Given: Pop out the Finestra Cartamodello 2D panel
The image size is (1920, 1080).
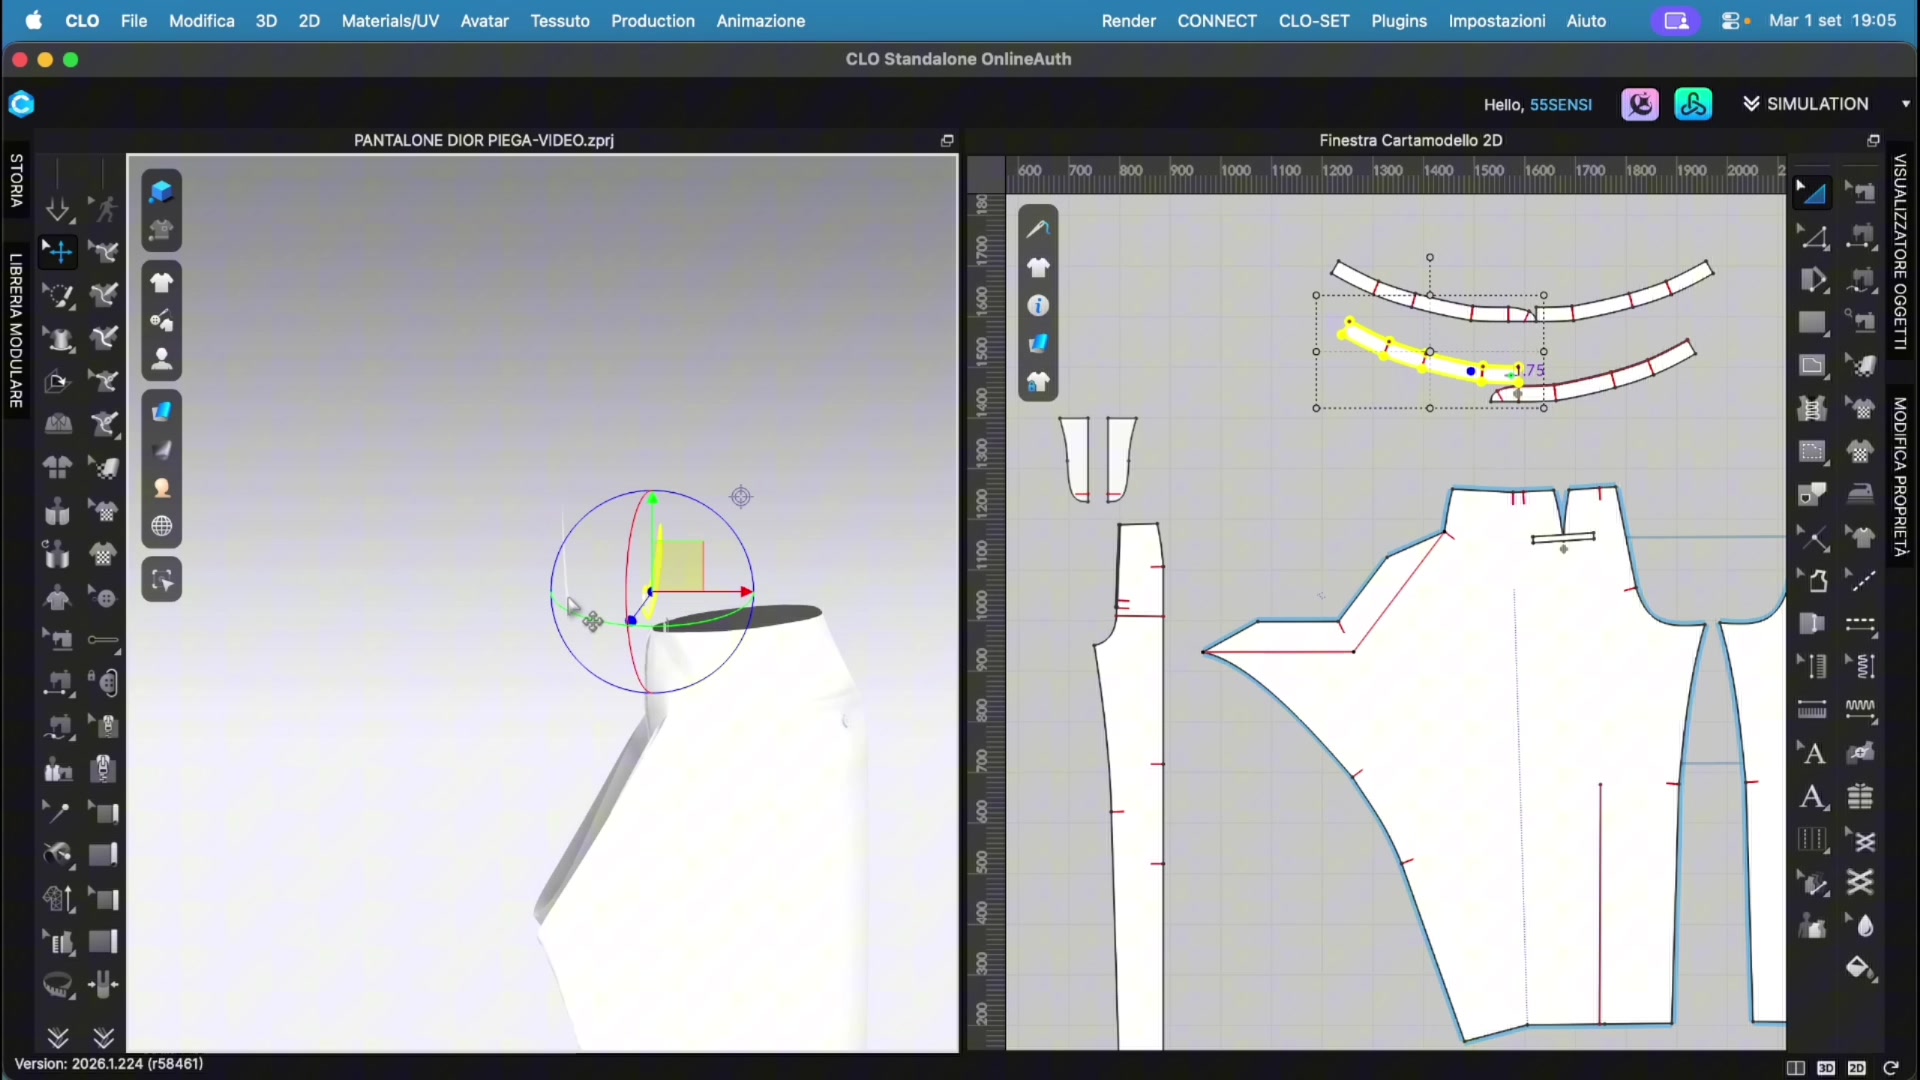Looking at the screenshot, I should click(1874, 140).
